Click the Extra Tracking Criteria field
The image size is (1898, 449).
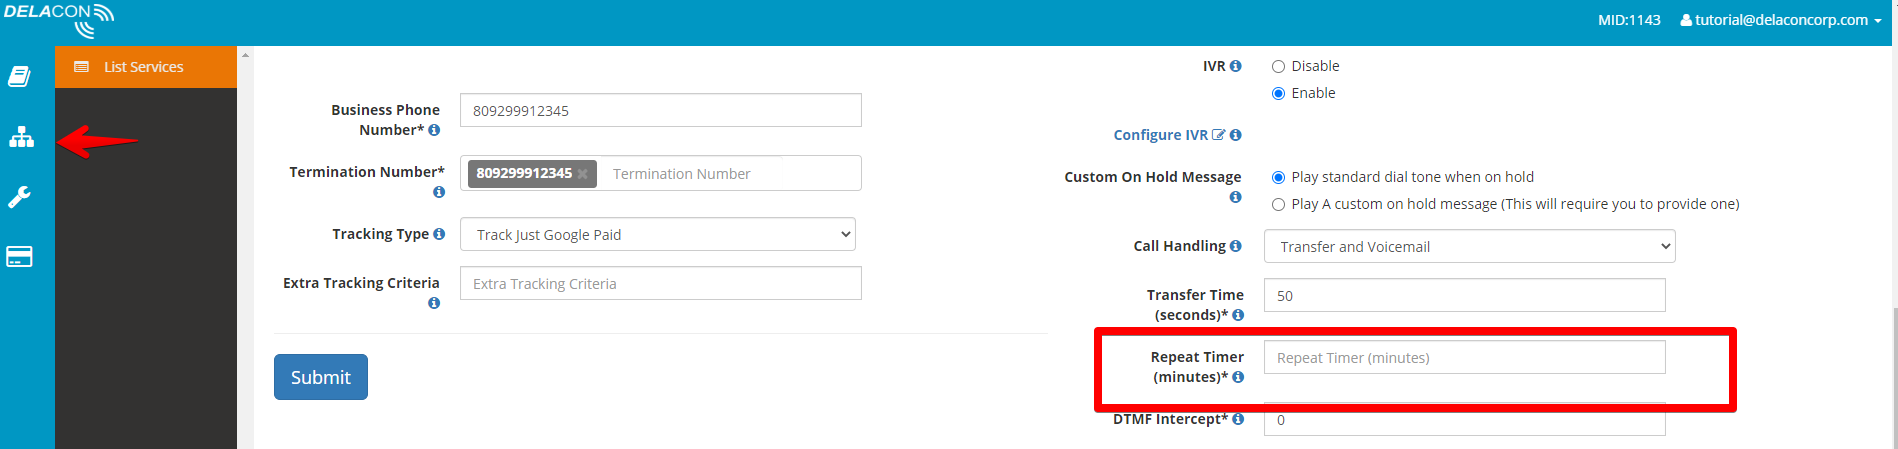[x=661, y=283]
